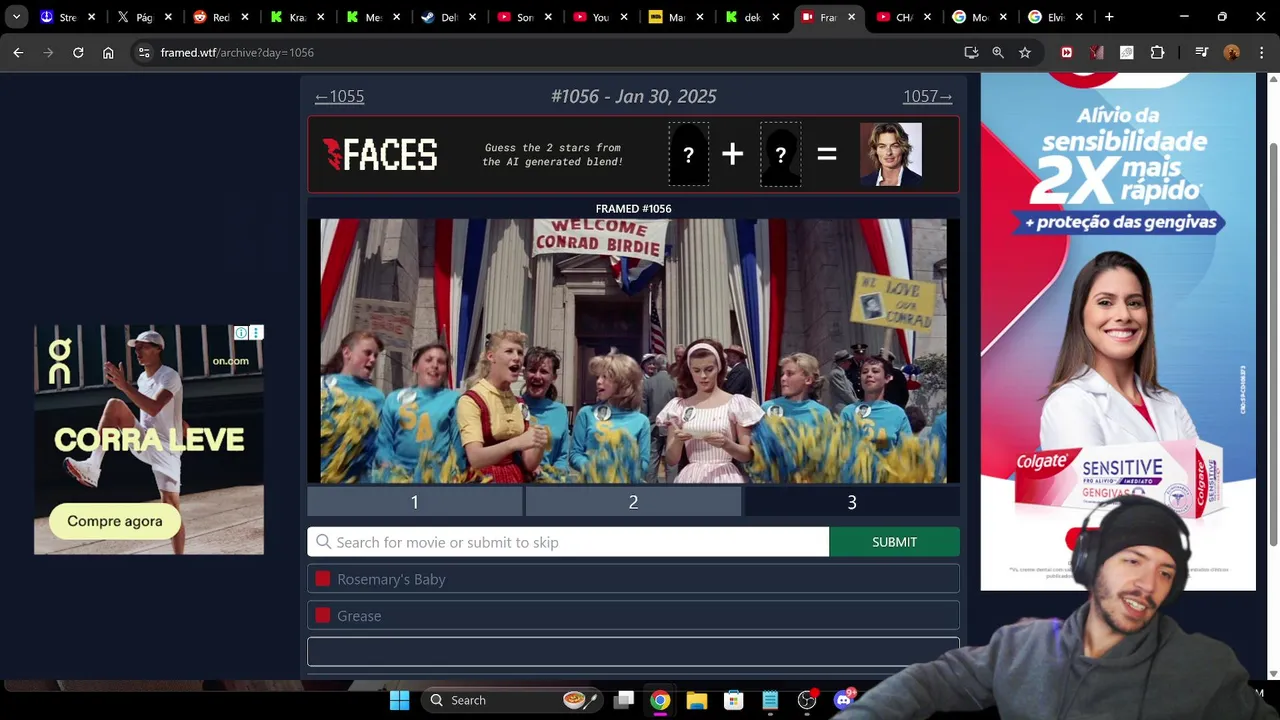Click the green SUBMIT button

[894, 542]
